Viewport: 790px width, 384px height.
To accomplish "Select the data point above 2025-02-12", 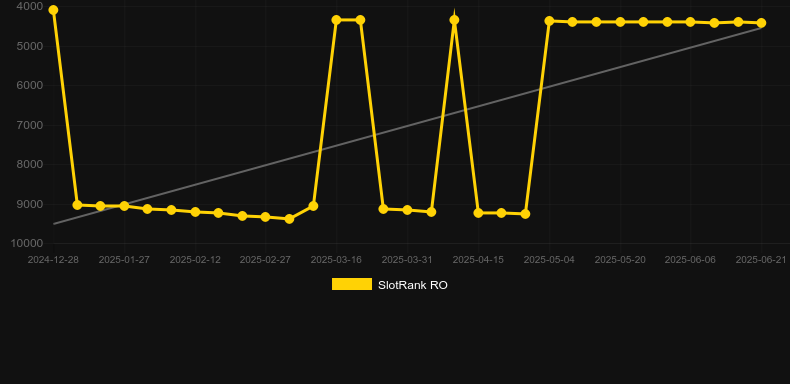I will tap(195, 212).
